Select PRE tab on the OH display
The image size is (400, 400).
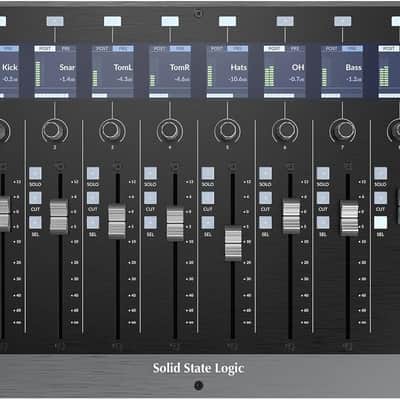tap(295, 49)
